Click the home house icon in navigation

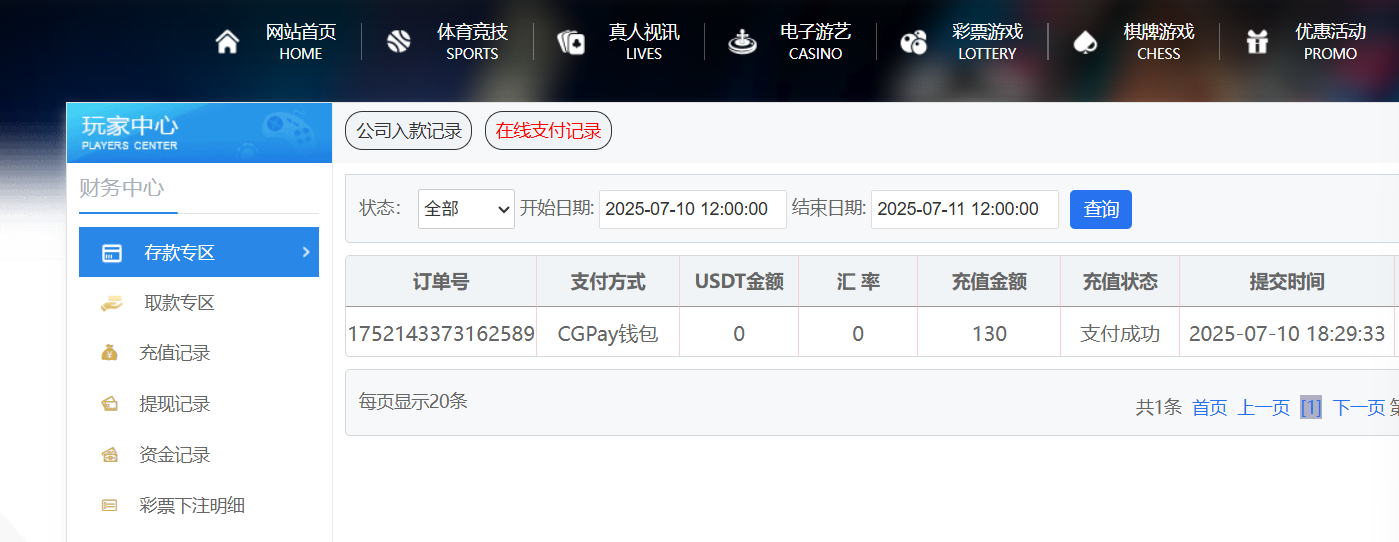pyautogui.click(x=228, y=42)
